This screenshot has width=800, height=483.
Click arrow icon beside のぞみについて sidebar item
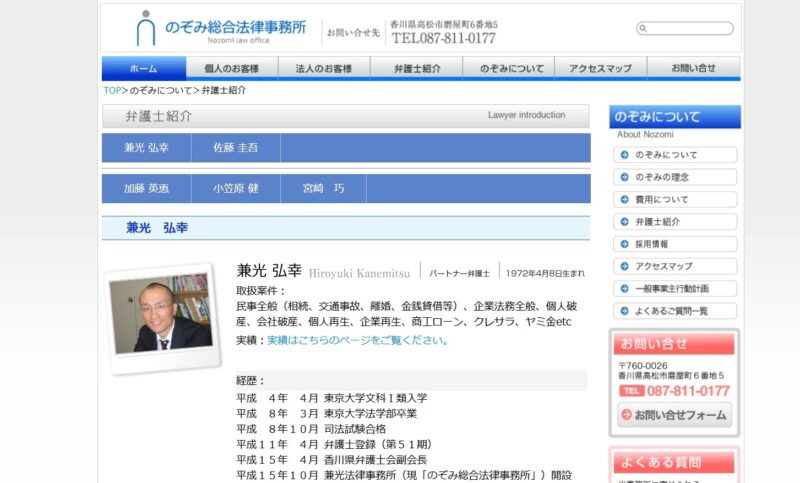point(624,155)
